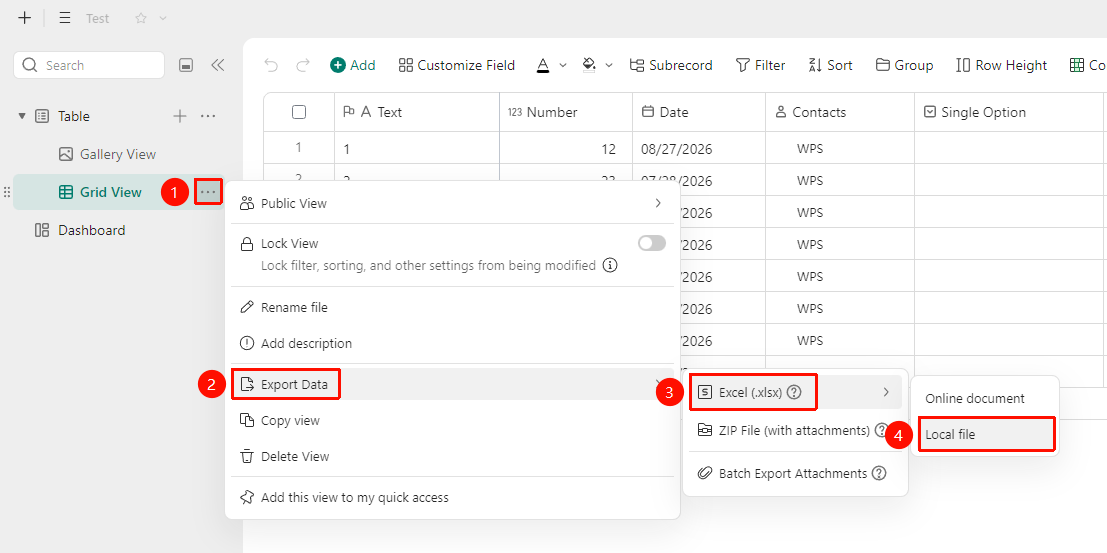
Task: Open the Table more options ellipsis
Action: tap(208, 116)
